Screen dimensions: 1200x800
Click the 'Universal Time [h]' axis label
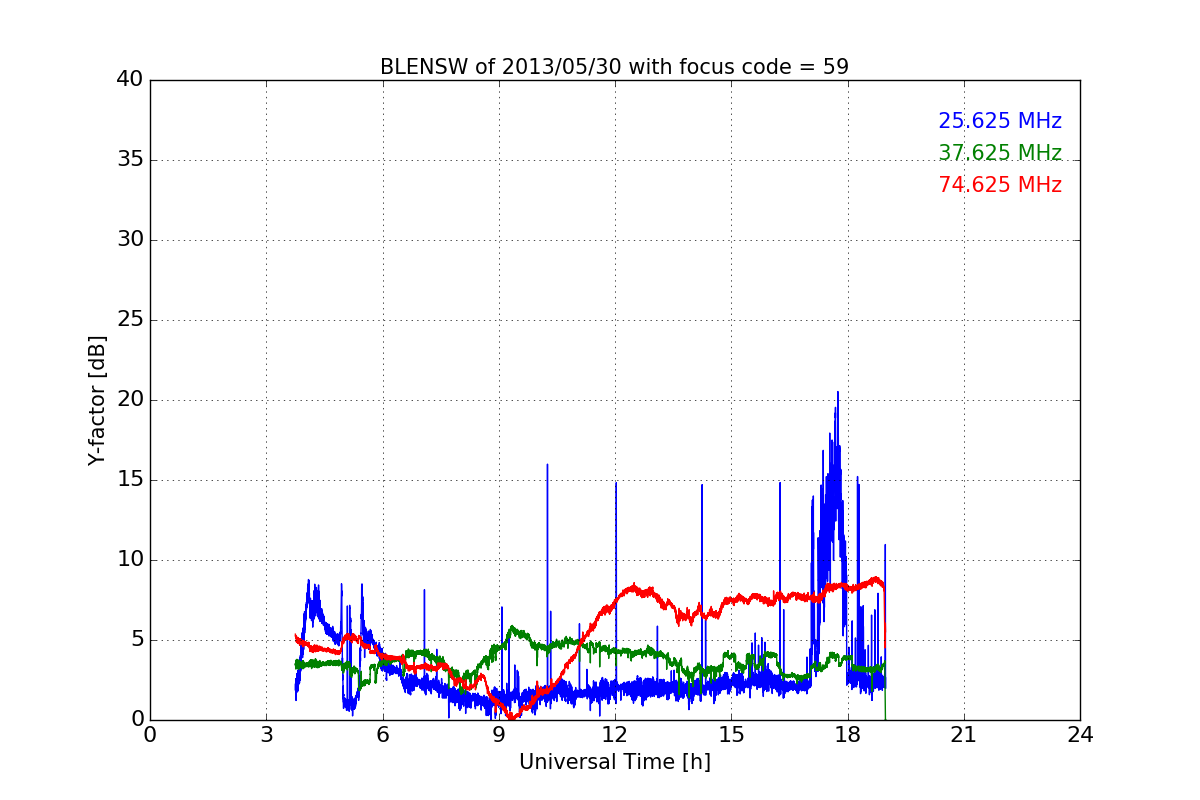click(x=614, y=762)
